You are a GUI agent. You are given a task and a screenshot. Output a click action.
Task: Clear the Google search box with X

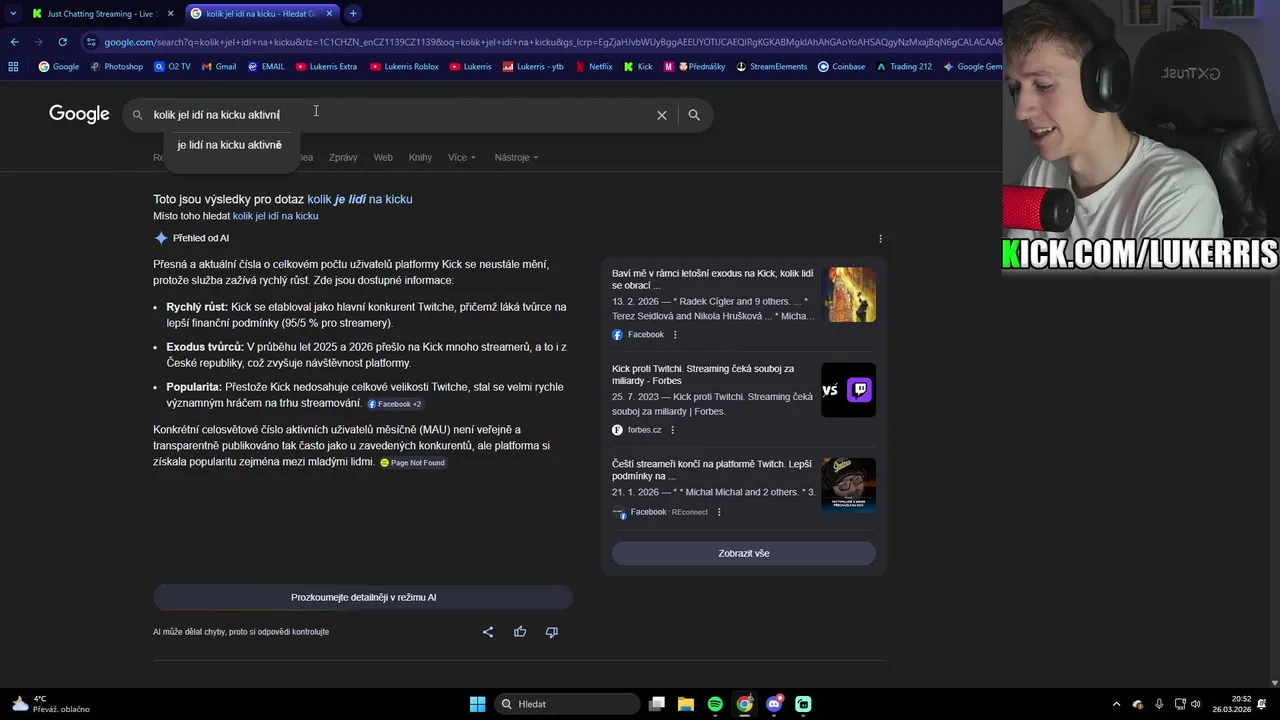click(661, 115)
